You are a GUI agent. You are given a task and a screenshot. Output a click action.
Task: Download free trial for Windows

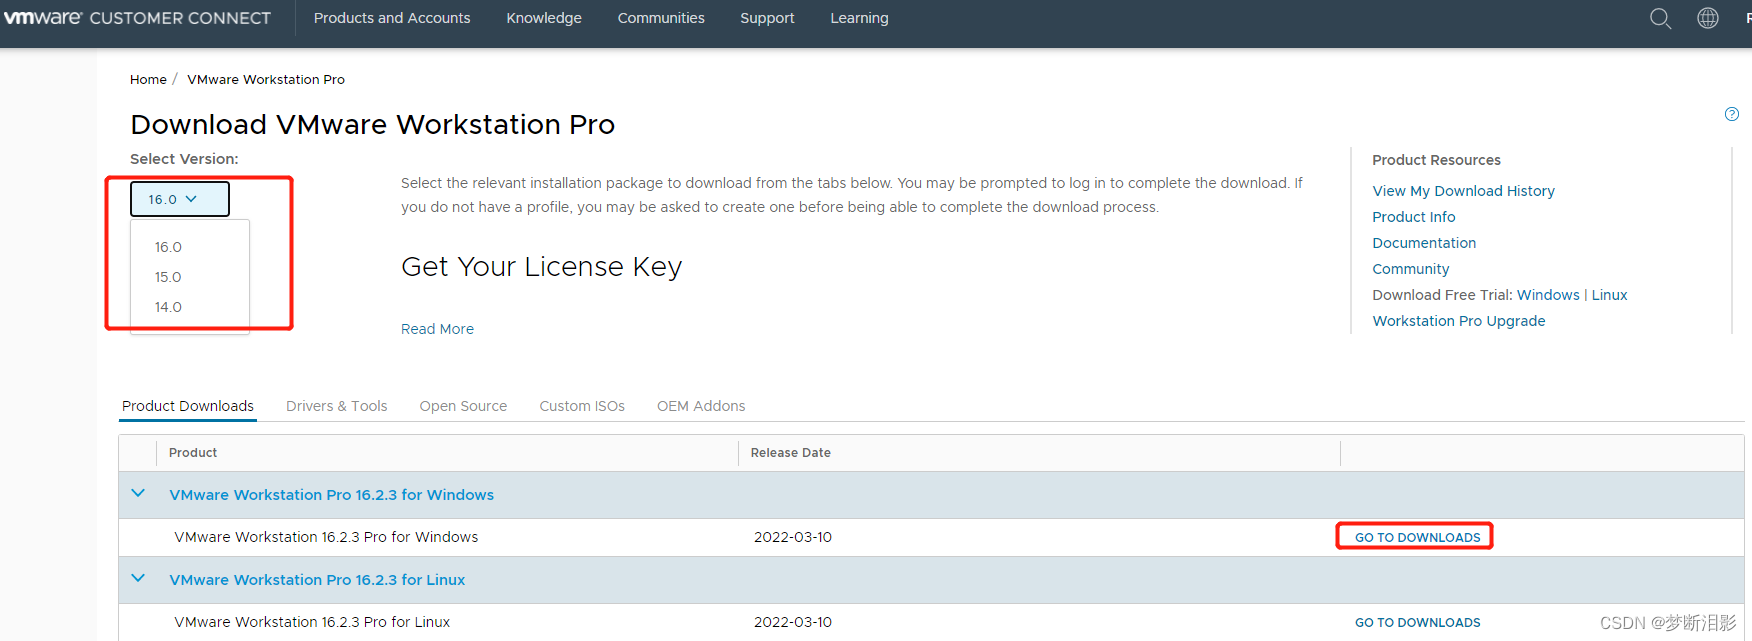1548,295
